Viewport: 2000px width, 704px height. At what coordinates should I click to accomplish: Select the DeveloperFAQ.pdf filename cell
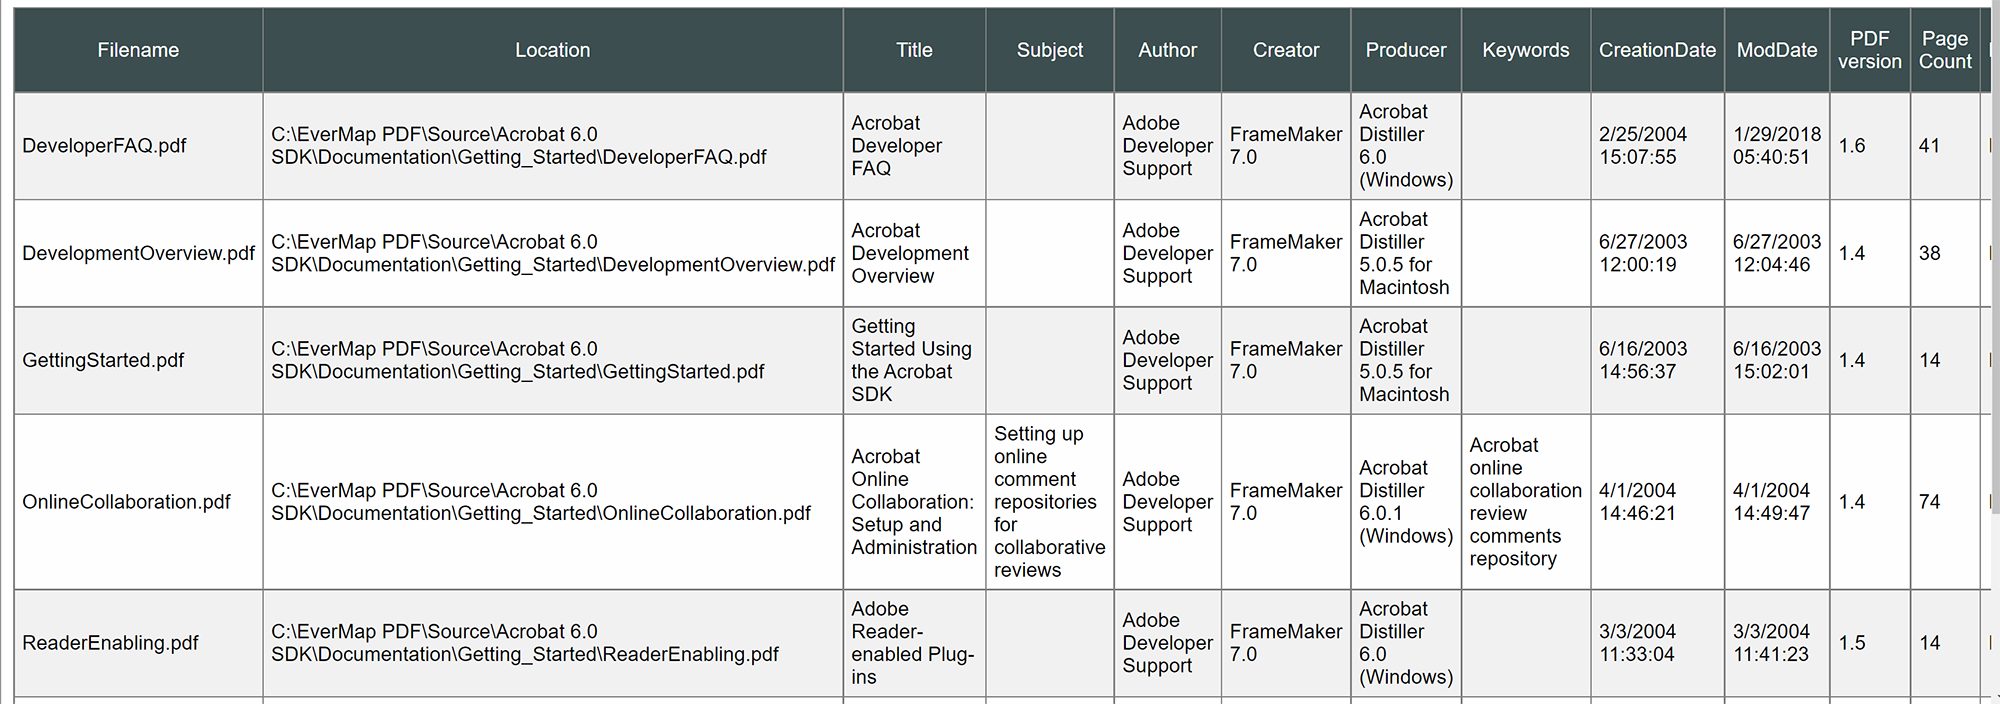pos(105,146)
